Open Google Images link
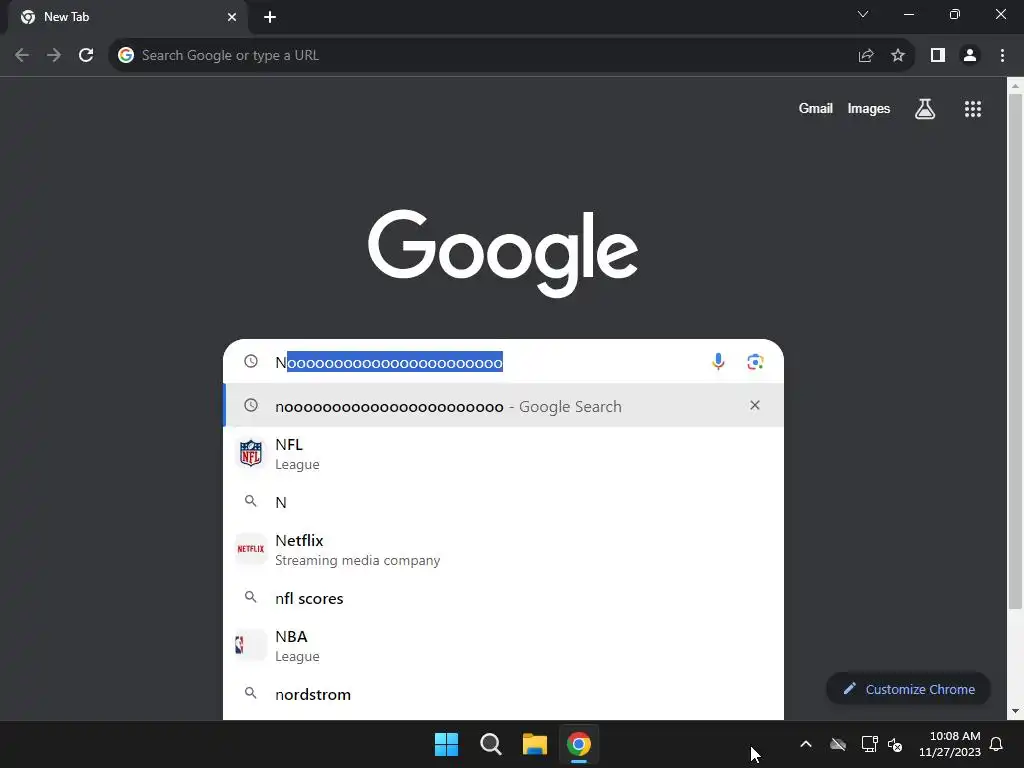This screenshot has width=1024, height=768. [869, 108]
